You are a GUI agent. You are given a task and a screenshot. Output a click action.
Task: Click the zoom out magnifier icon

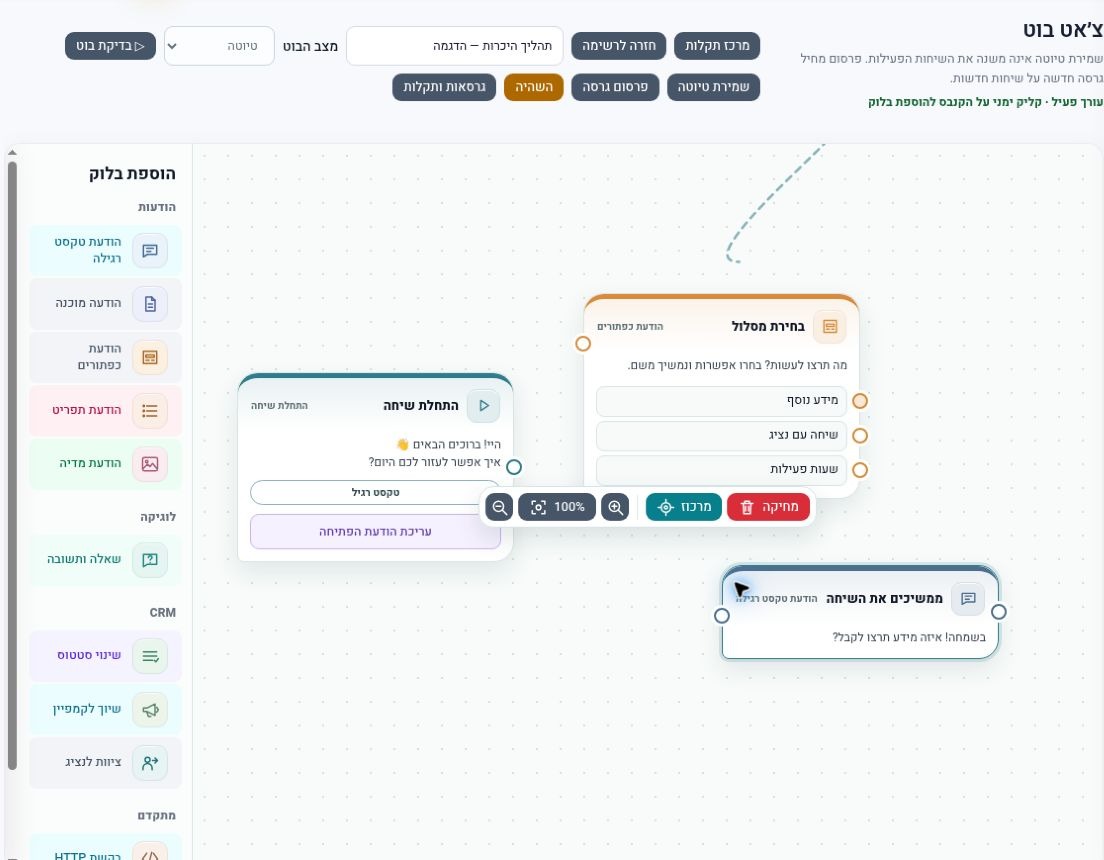coord(499,507)
